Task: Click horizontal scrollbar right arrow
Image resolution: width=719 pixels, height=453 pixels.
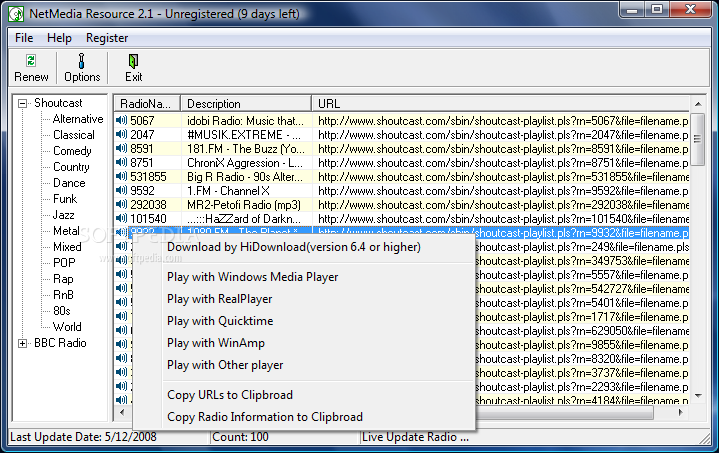Action: [680, 412]
